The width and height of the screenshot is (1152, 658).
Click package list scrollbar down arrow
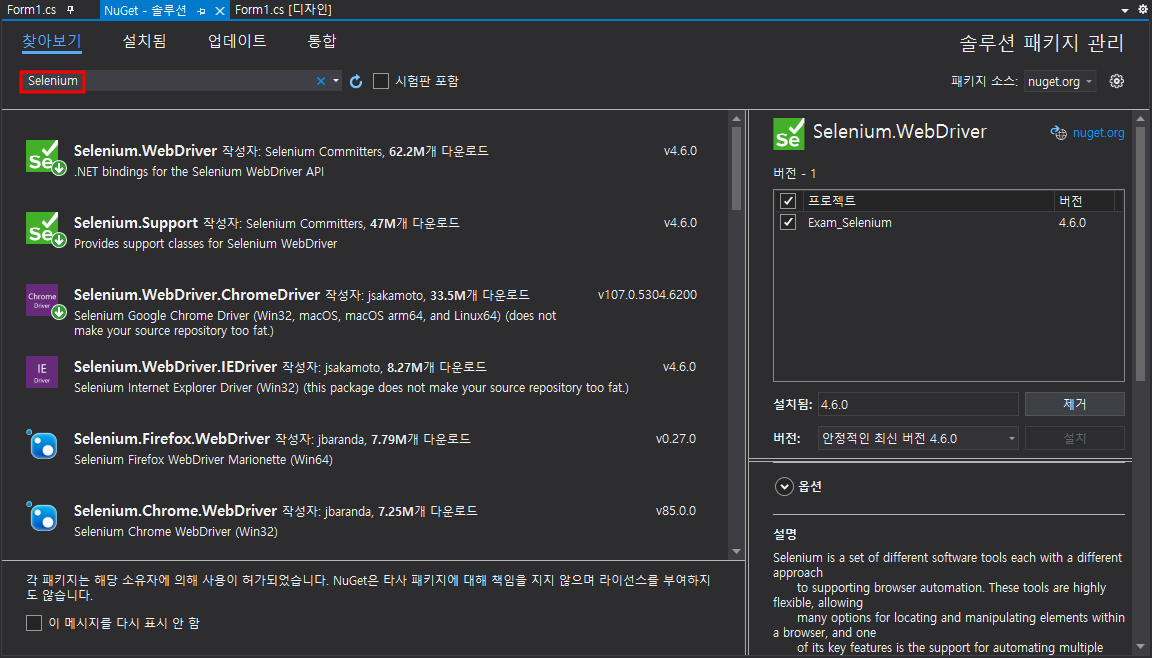pyautogui.click(x=736, y=552)
